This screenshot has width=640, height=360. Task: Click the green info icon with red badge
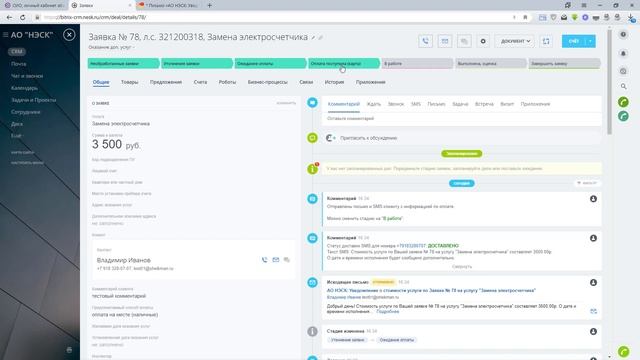[313, 168]
